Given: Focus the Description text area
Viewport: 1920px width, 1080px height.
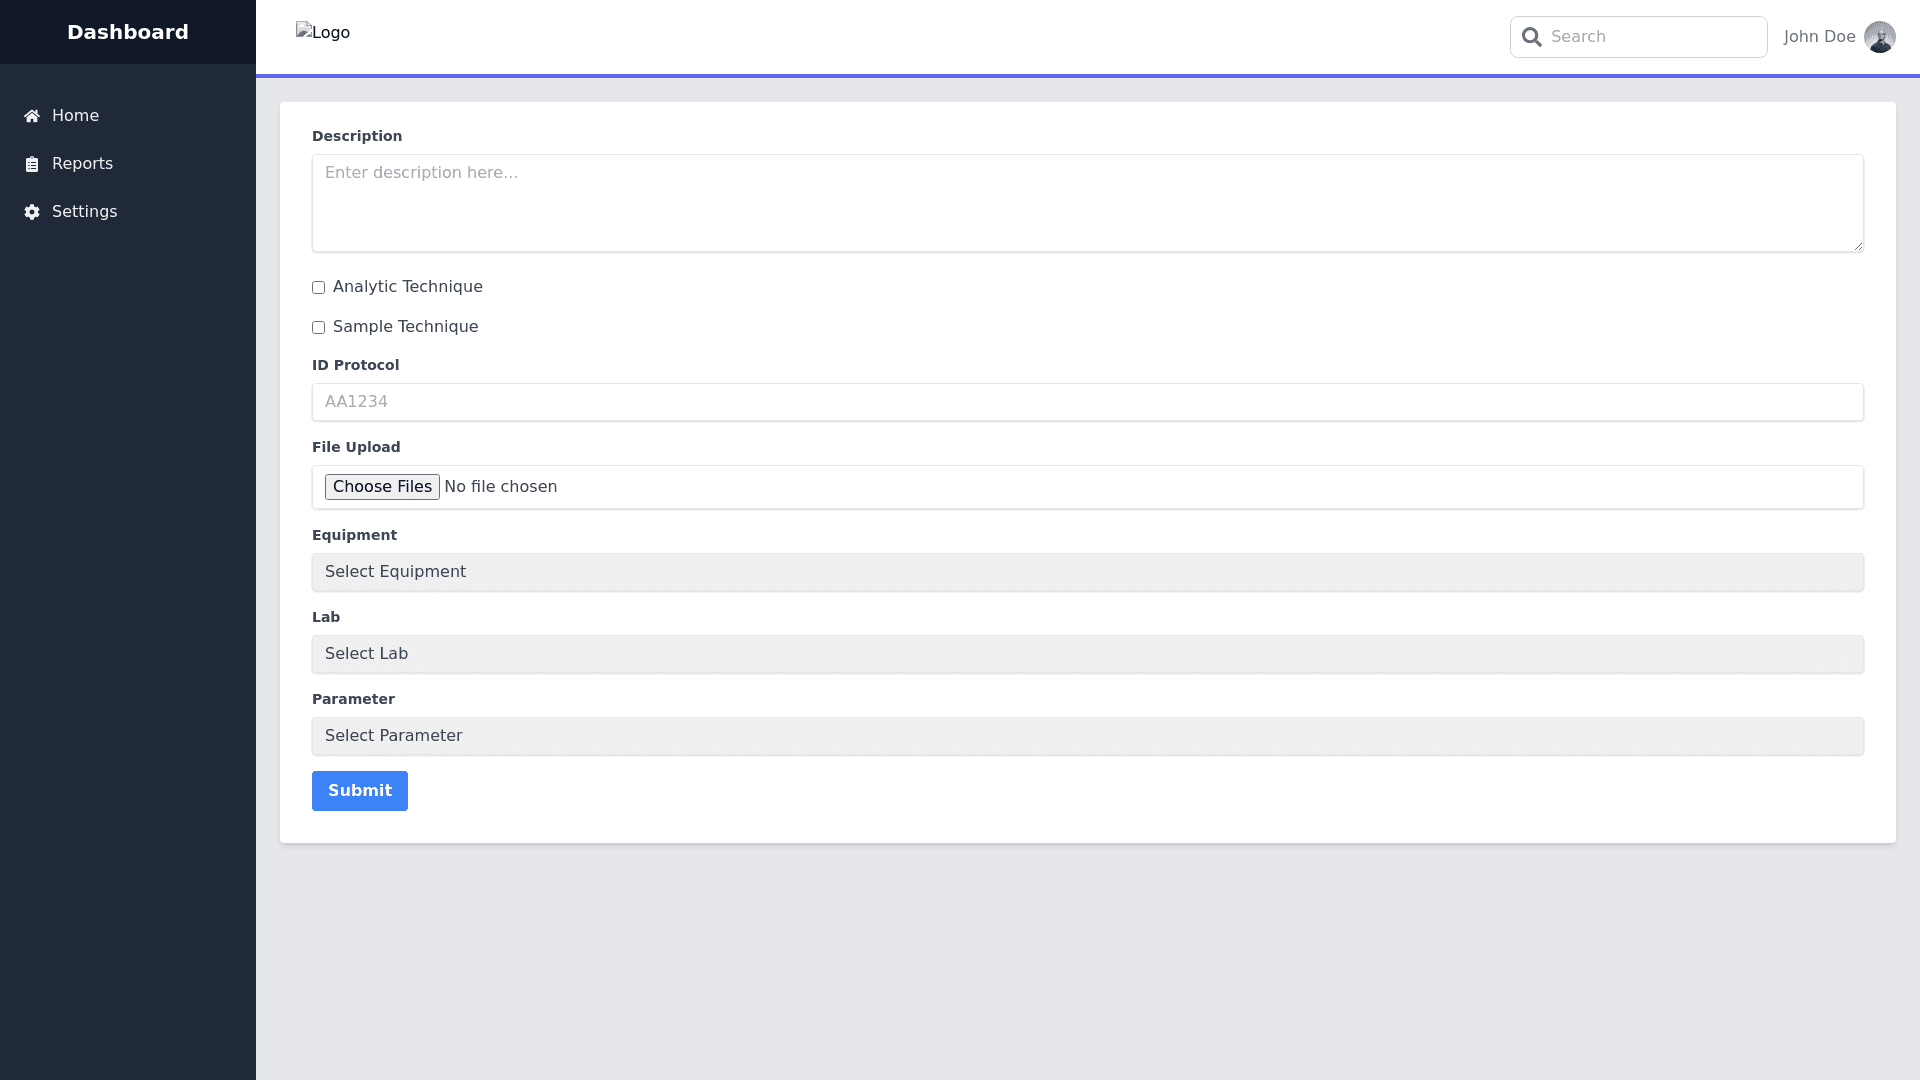Looking at the screenshot, I should click(x=1087, y=203).
